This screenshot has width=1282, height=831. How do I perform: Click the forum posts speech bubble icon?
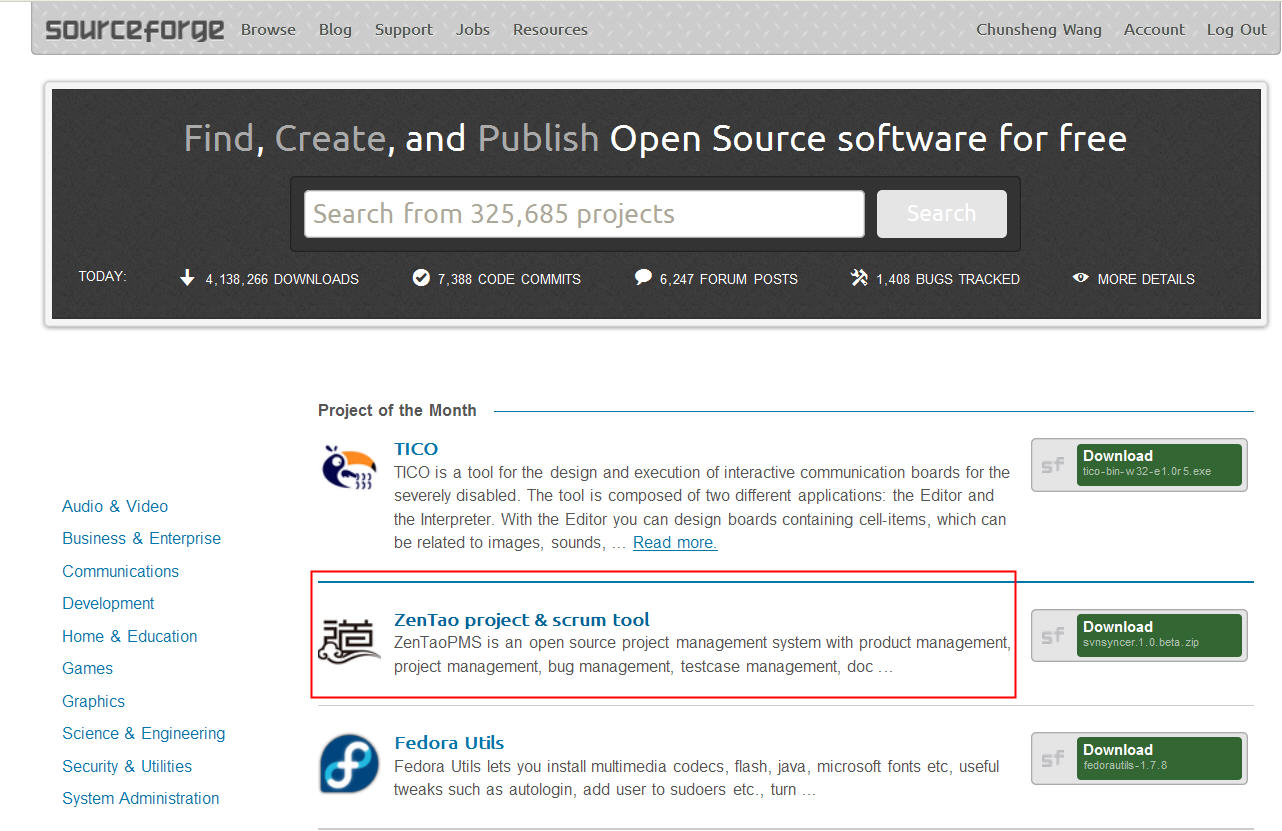[643, 278]
